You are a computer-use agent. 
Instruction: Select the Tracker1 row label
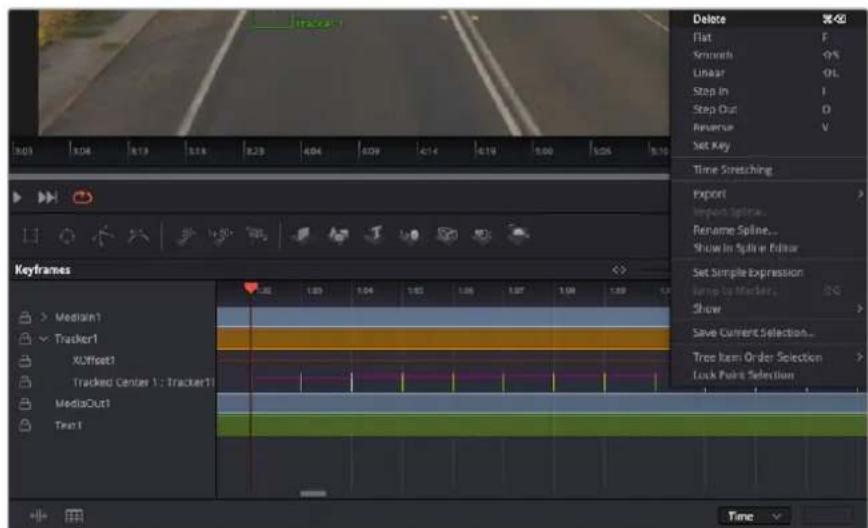76,339
